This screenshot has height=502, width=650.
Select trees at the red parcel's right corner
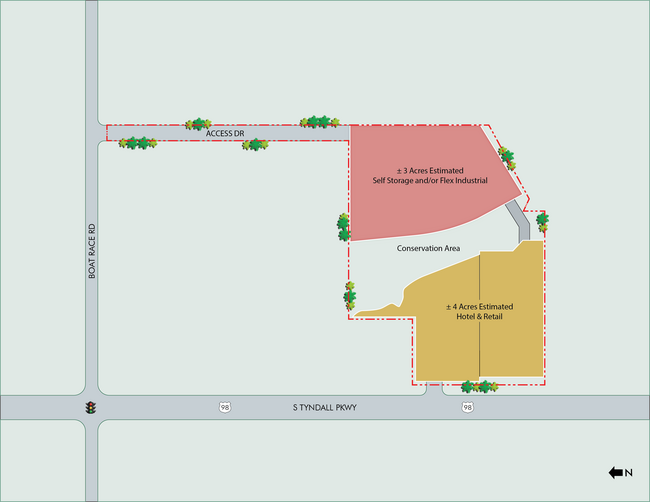(507, 158)
